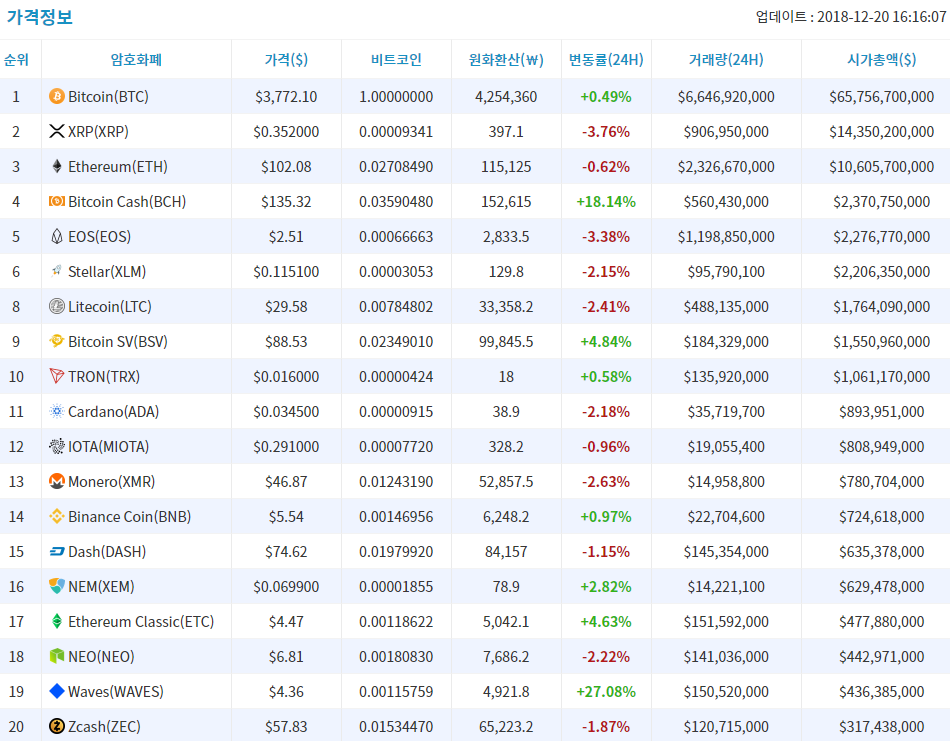Viewport: 950px width, 741px height.
Task: Click the XRP coin icon
Action: coord(56,131)
